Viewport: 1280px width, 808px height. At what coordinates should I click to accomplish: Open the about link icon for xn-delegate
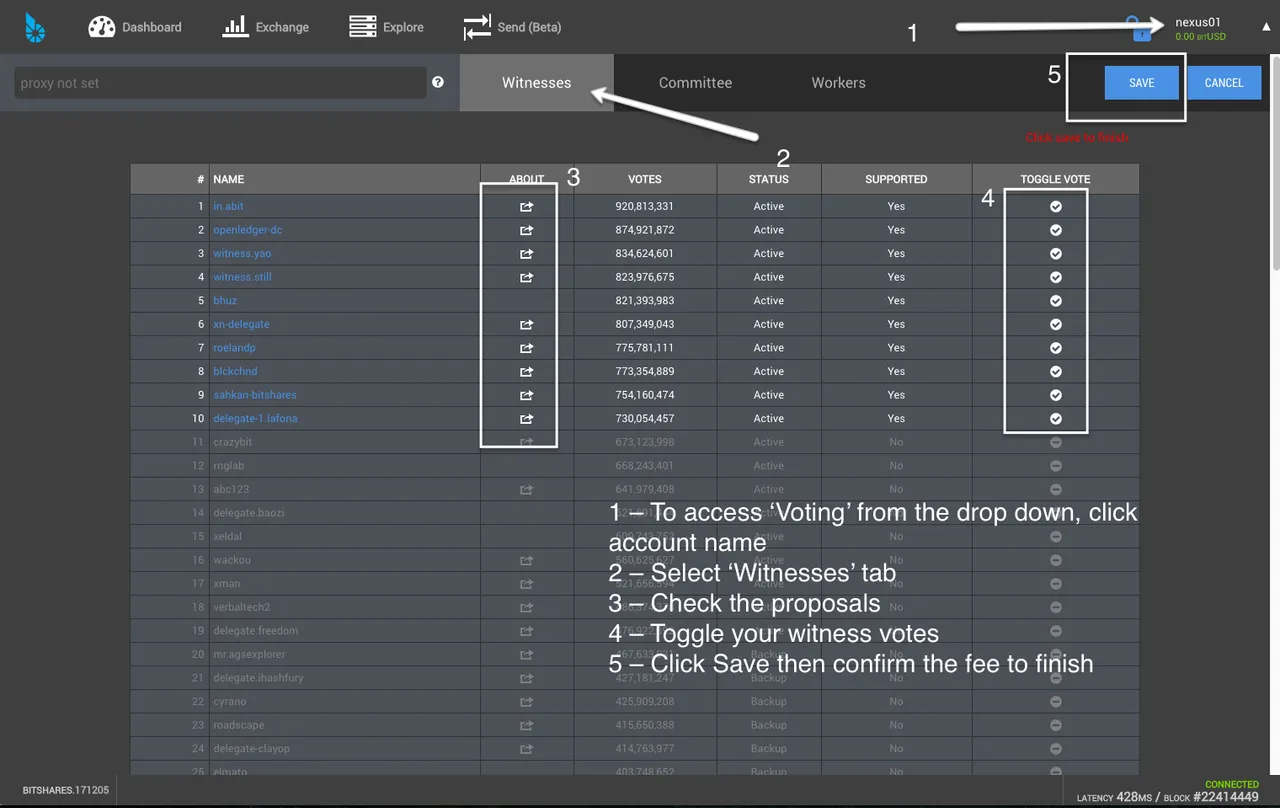527,324
